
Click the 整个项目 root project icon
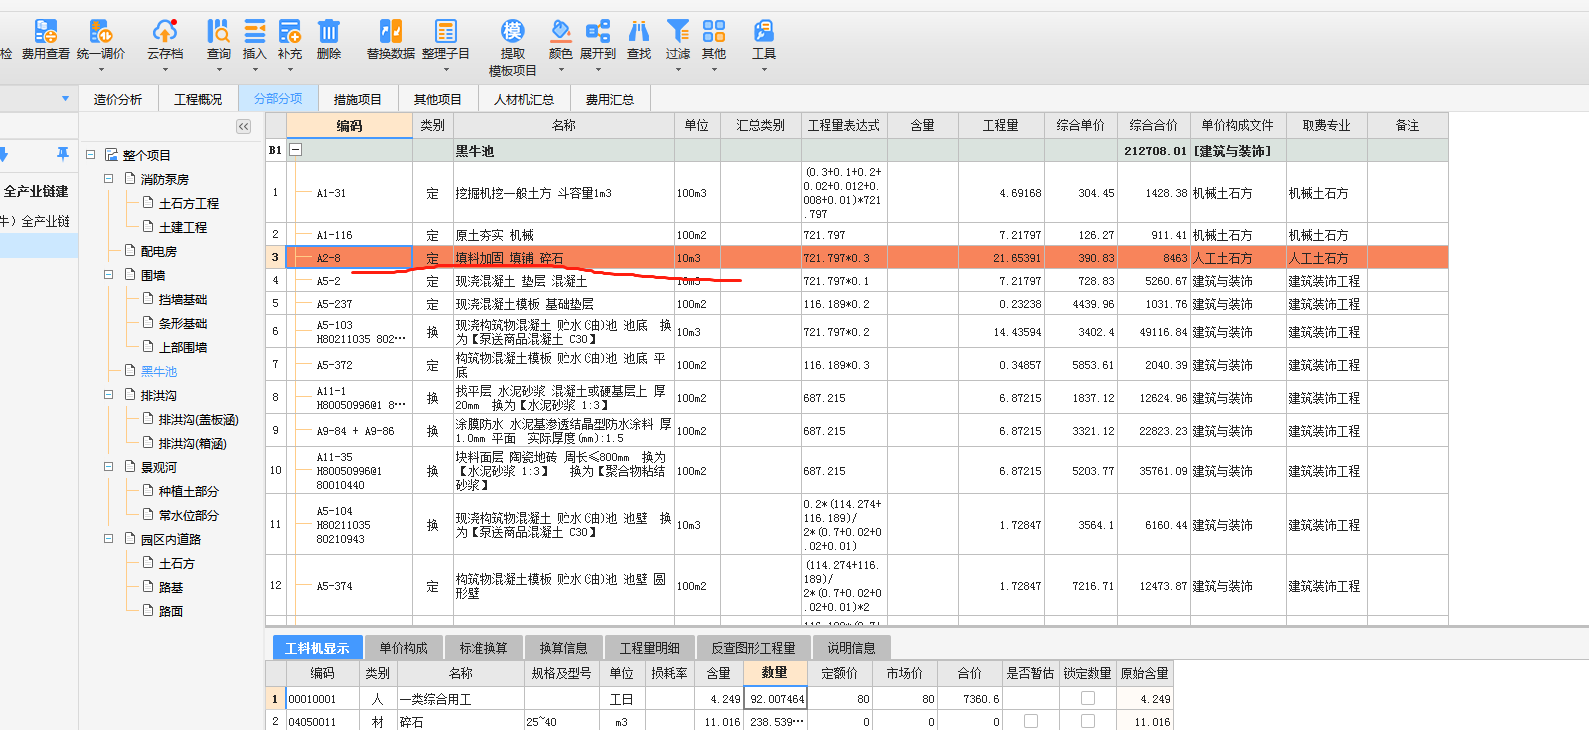[112, 155]
